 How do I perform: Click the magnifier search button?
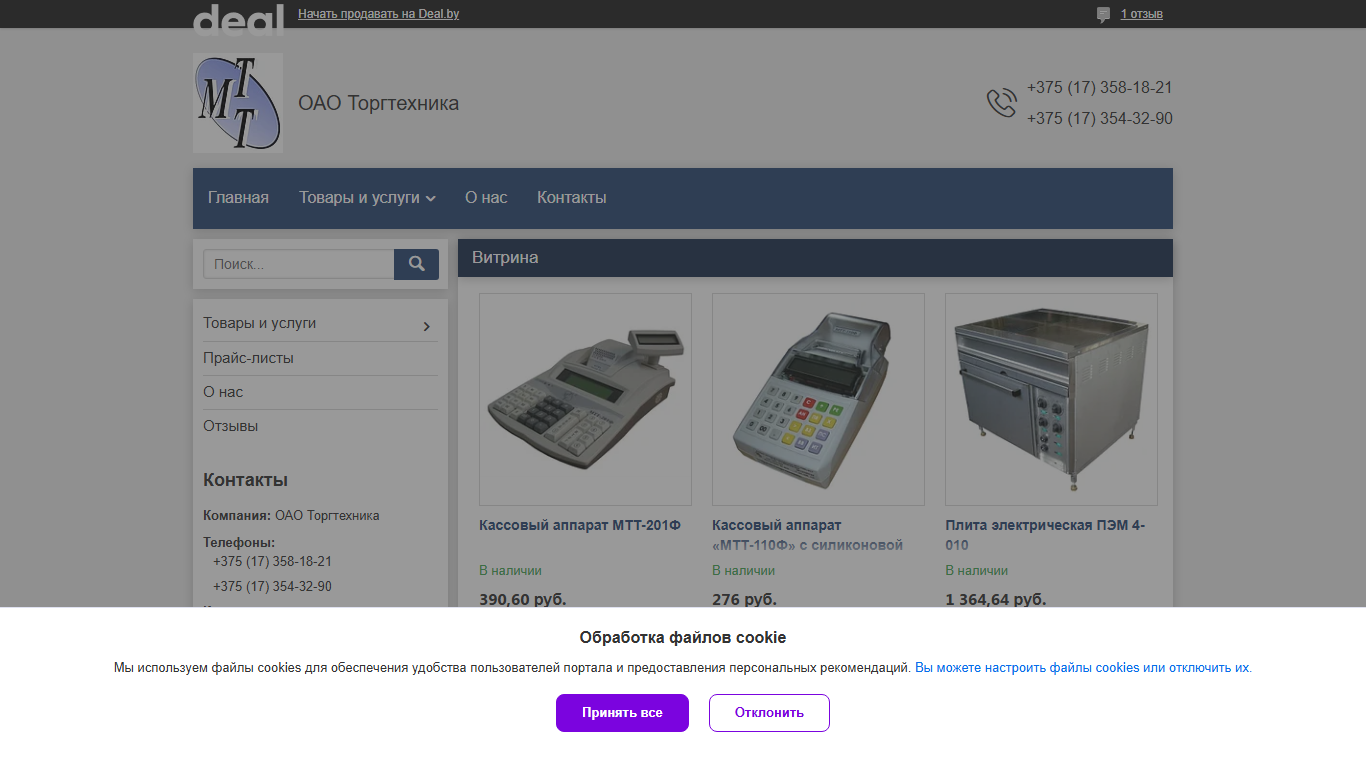coord(417,264)
